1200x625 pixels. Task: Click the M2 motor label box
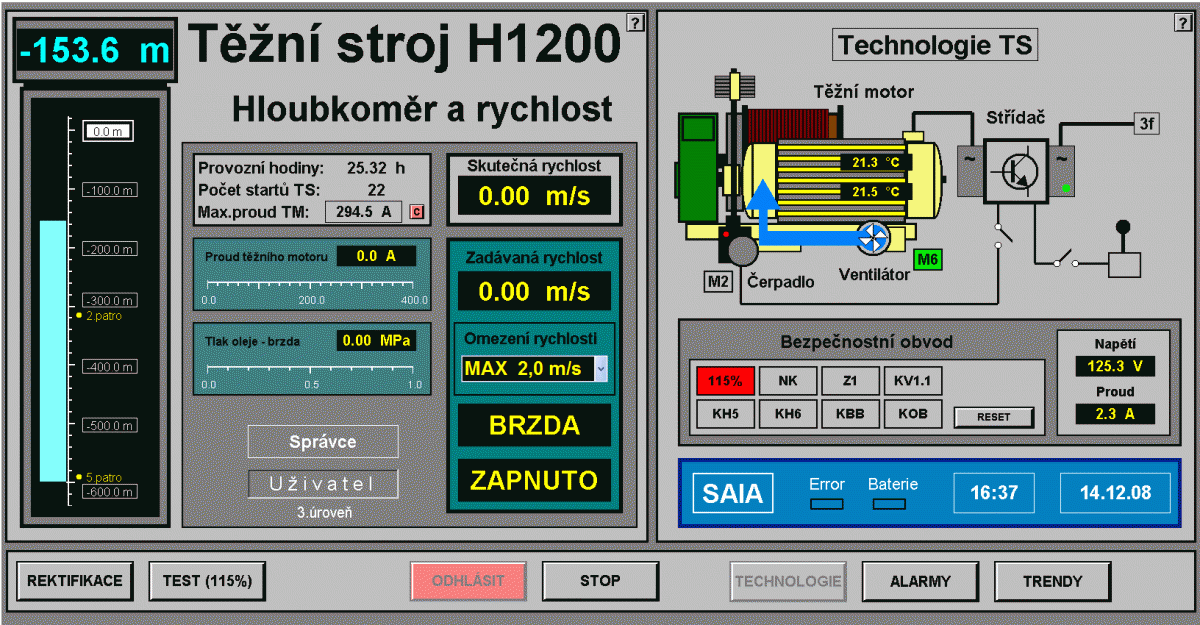coord(718,282)
